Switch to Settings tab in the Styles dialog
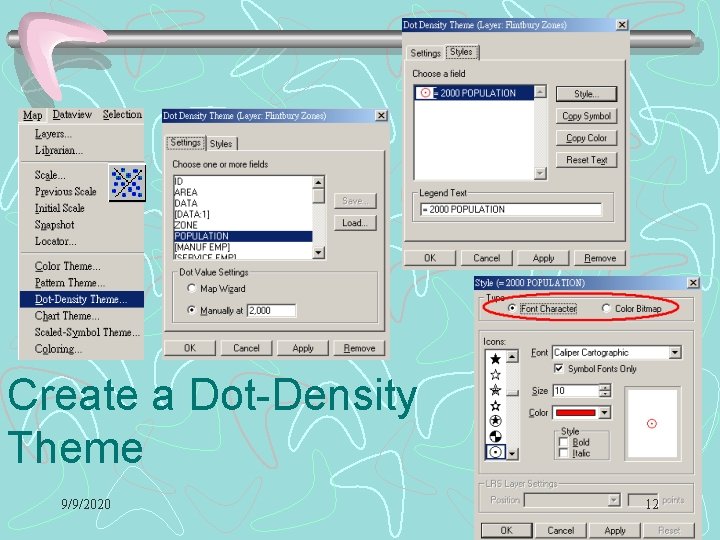720x540 pixels. tap(425, 53)
